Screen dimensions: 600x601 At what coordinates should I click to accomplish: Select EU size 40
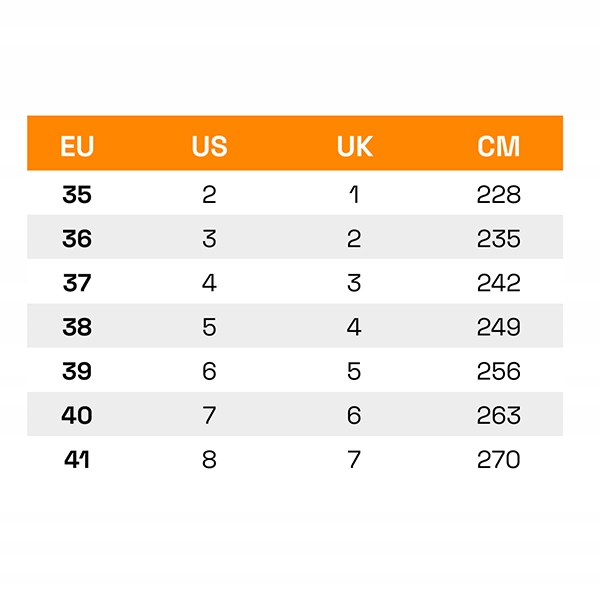tap(77, 415)
